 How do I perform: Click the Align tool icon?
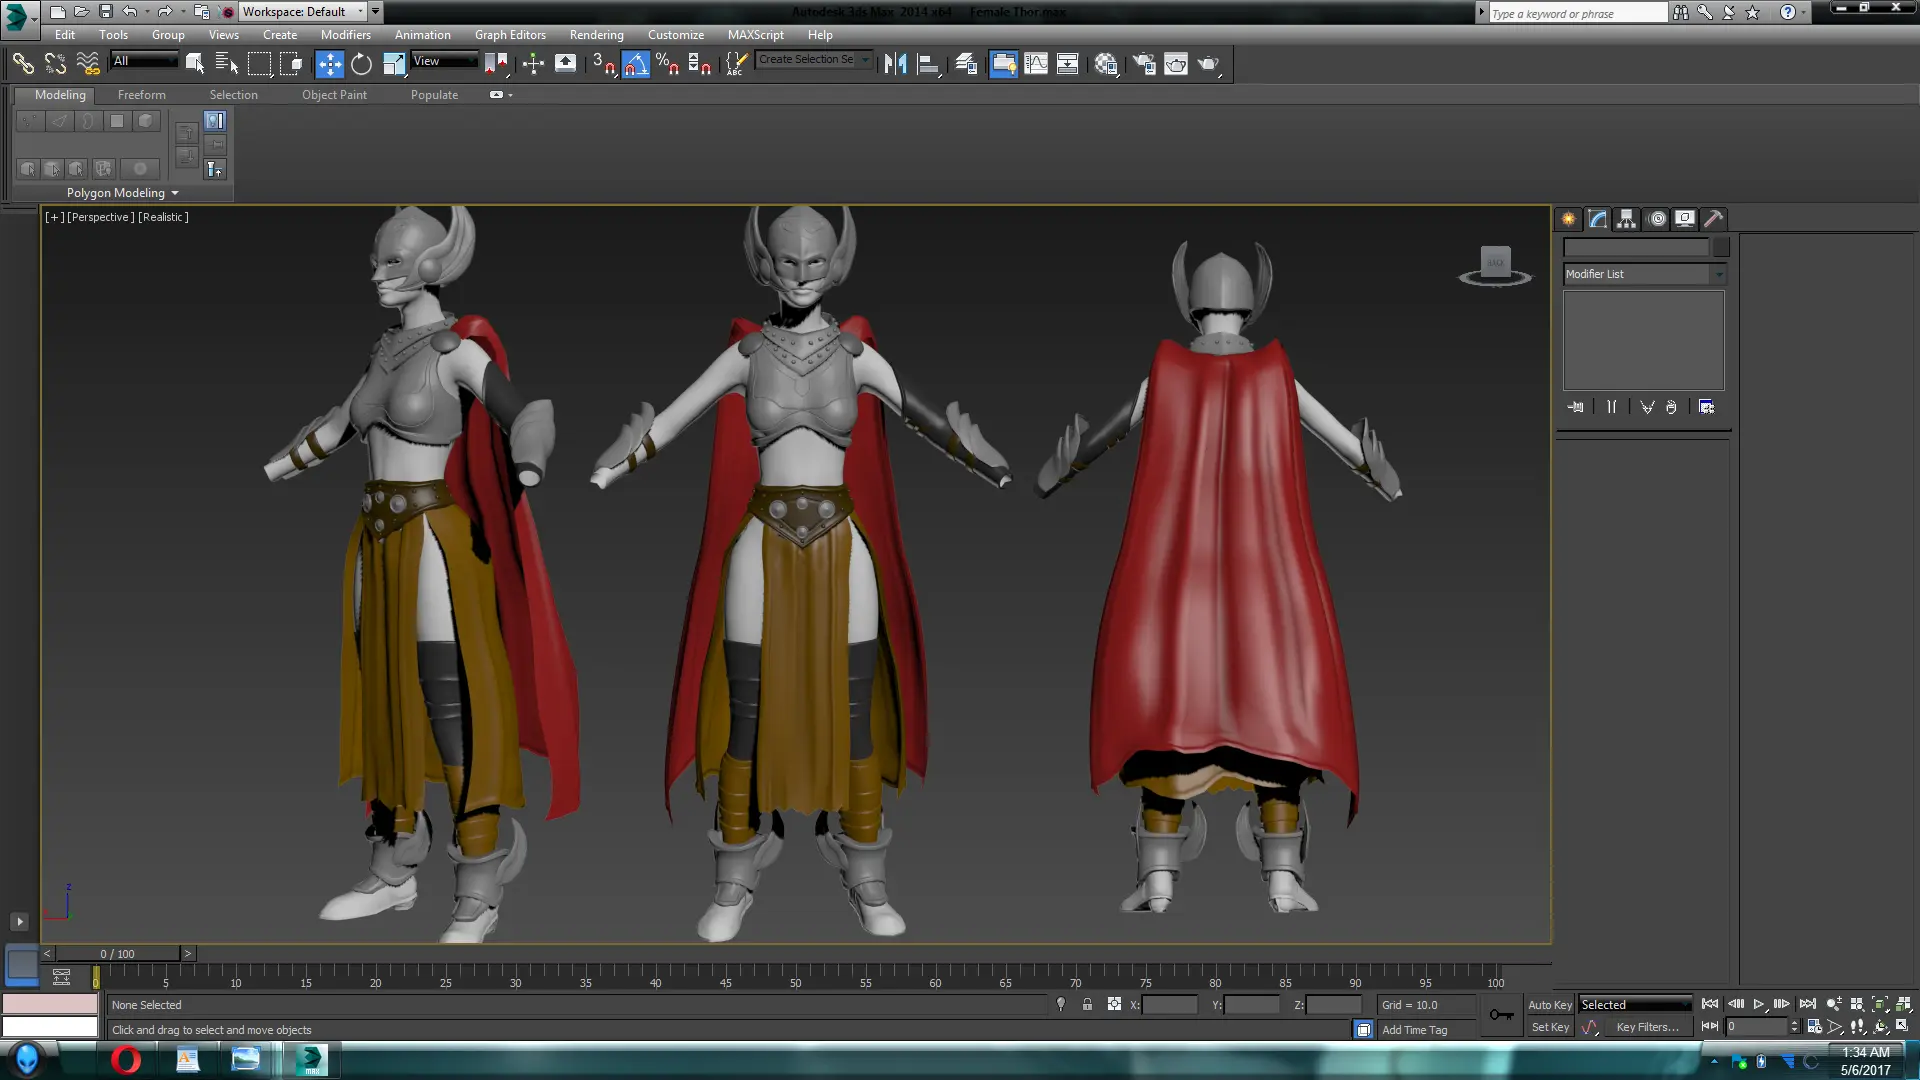pyautogui.click(x=928, y=64)
